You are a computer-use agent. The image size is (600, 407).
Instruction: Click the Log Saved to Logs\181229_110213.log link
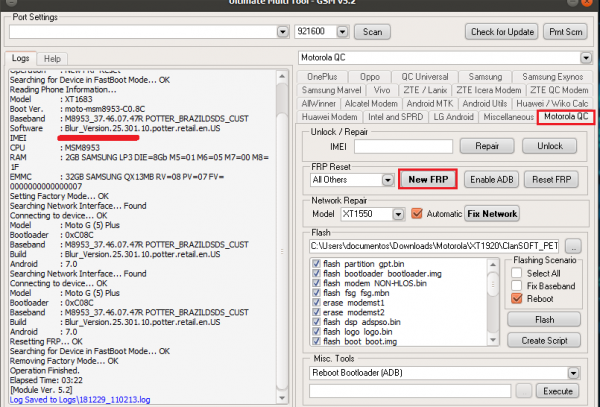click(x=80, y=400)
